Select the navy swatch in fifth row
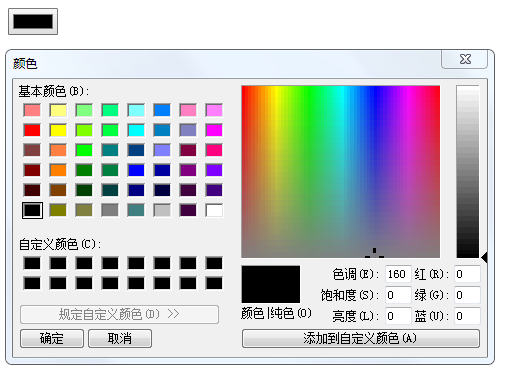530x388 pixels. coord(136,190)
